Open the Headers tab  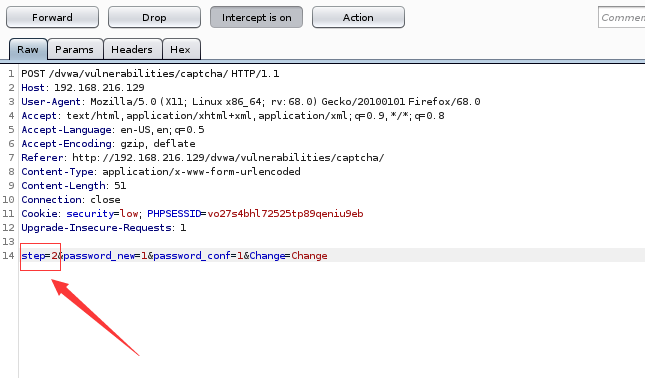pos(132,49)
